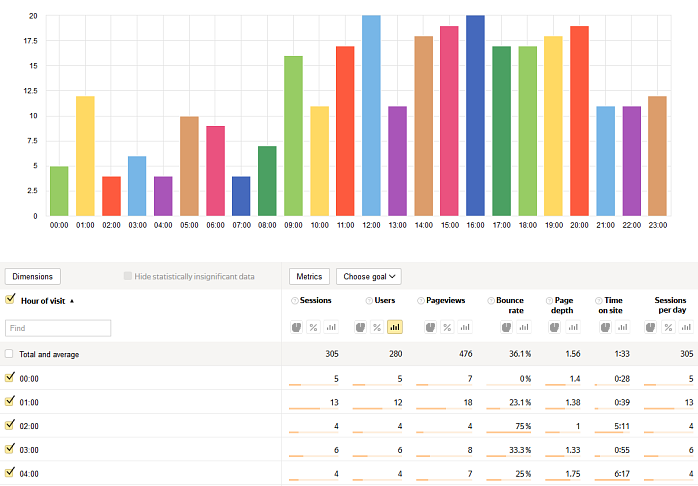698x486 pixels.
Task: Select pie chart icon under Sessions
Action: pos(297,327)
